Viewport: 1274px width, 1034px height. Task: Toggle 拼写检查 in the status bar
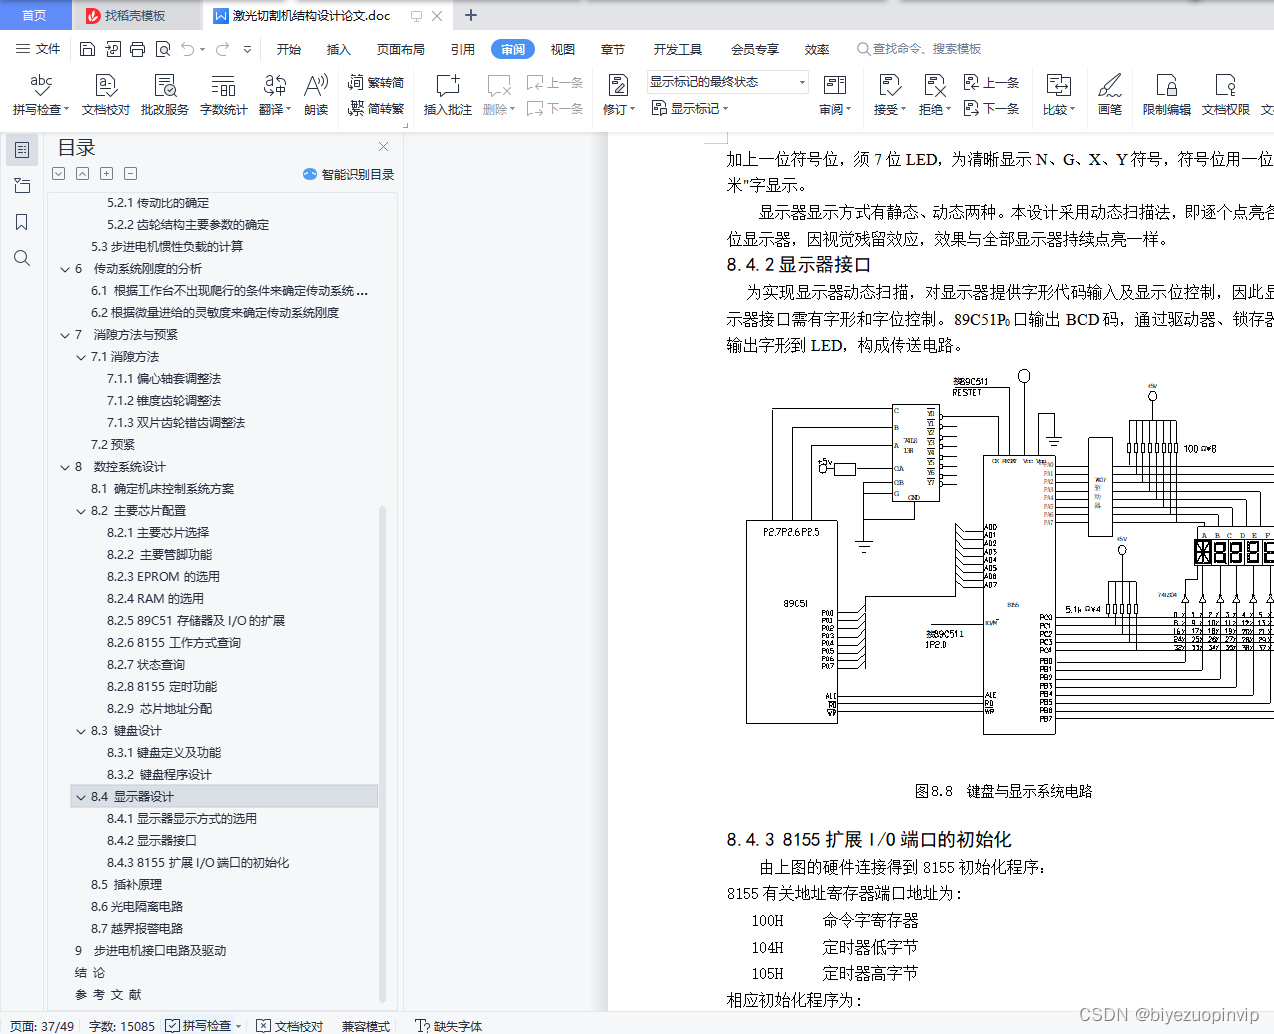204,1026
